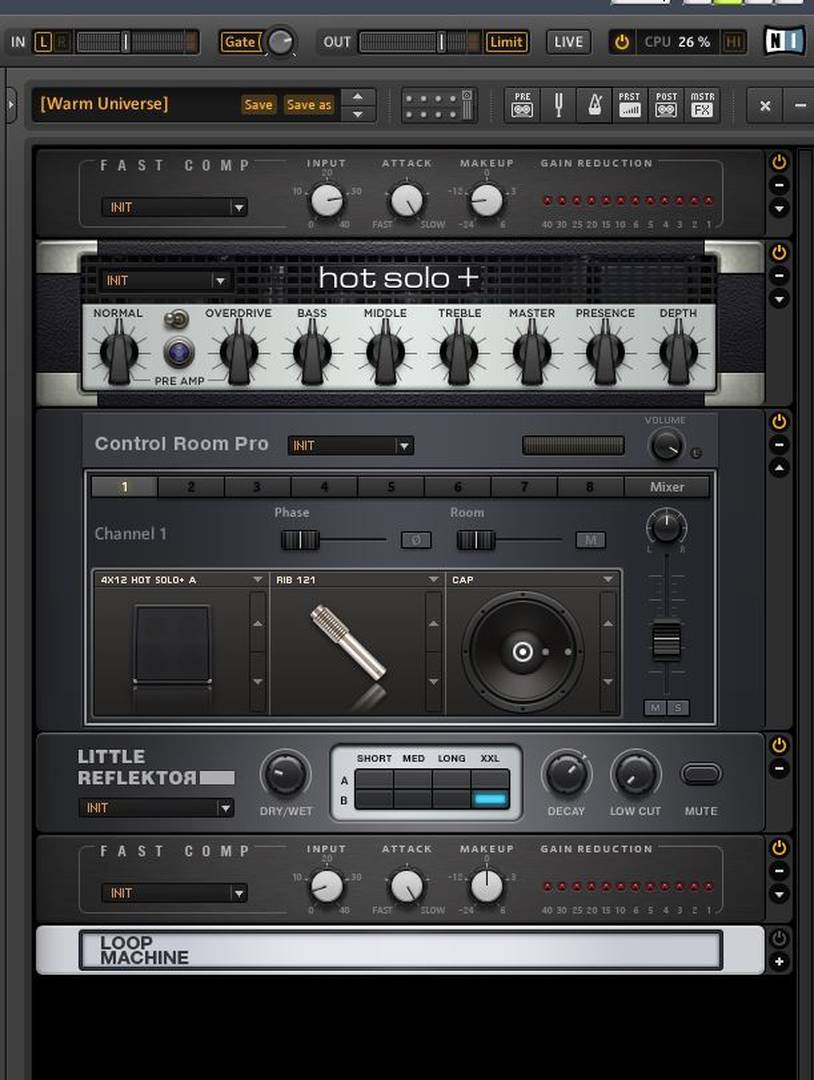Toggle the upper Fast Comp module power

click(x=779, y=163)
